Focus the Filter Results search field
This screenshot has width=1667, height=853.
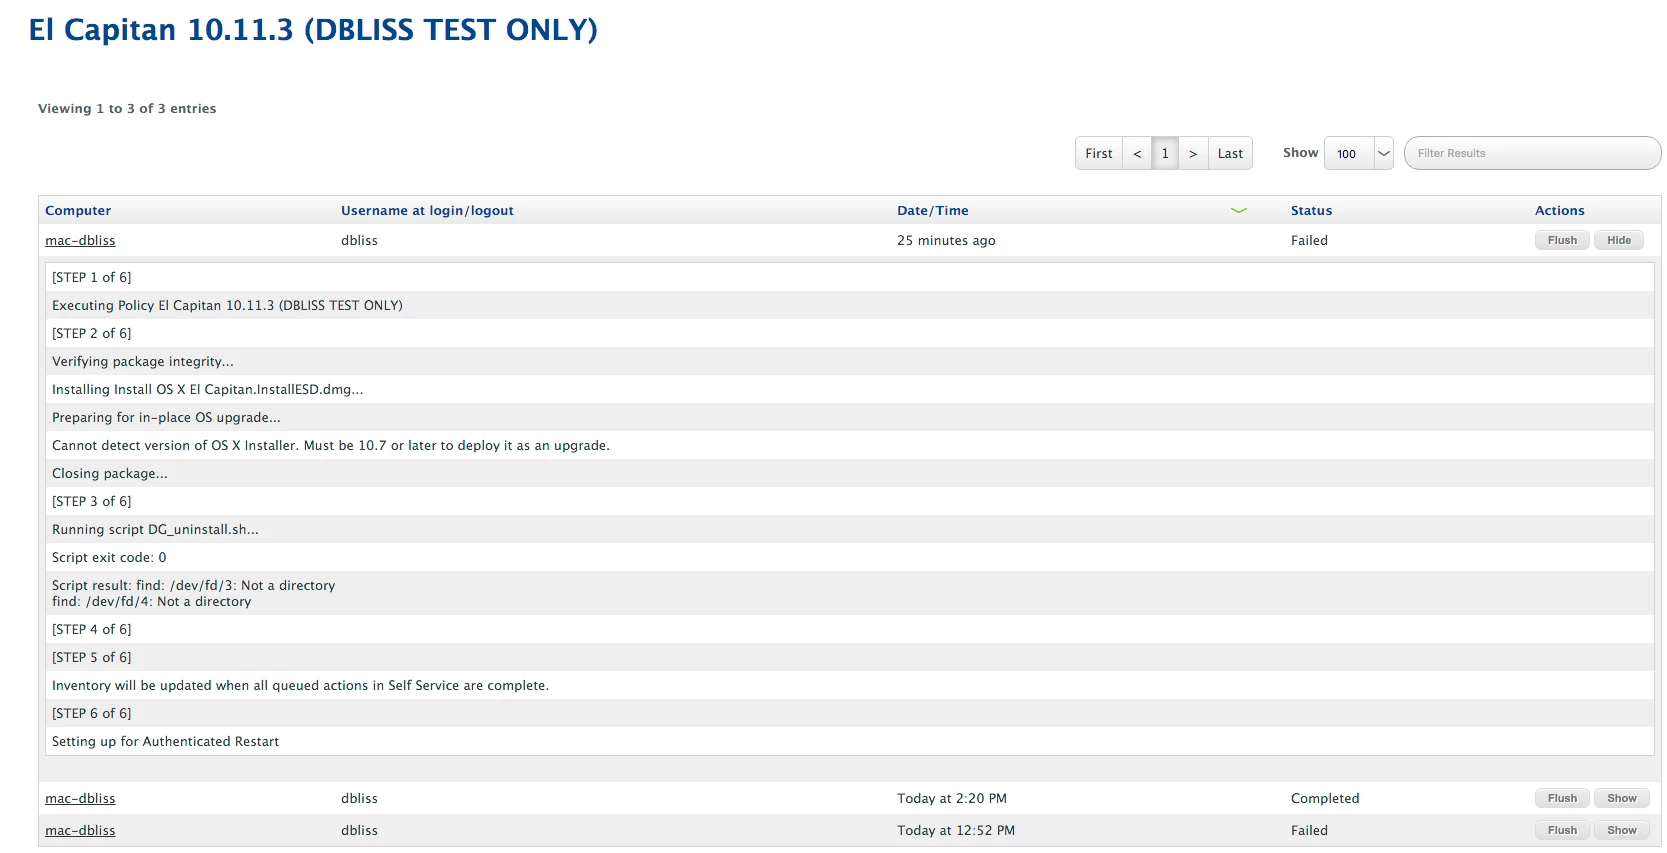(x=1532, y=153)
